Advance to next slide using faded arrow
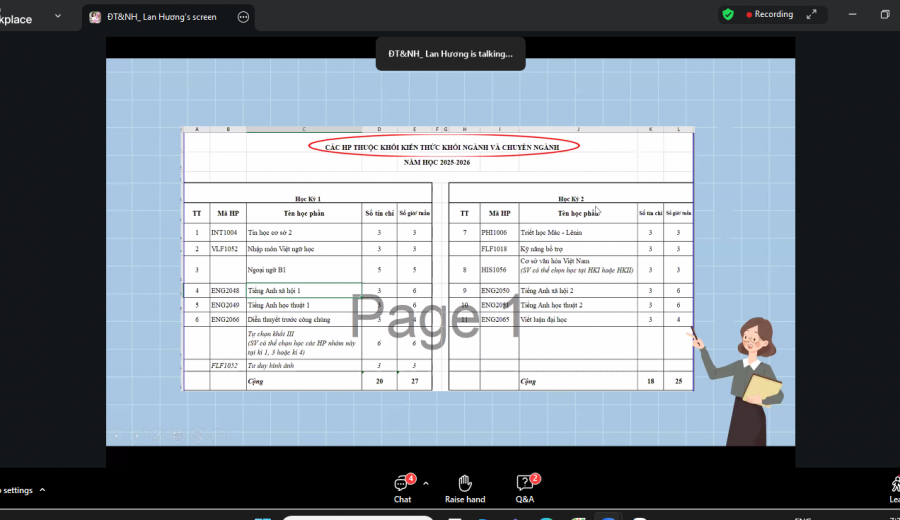 (137, 436)
